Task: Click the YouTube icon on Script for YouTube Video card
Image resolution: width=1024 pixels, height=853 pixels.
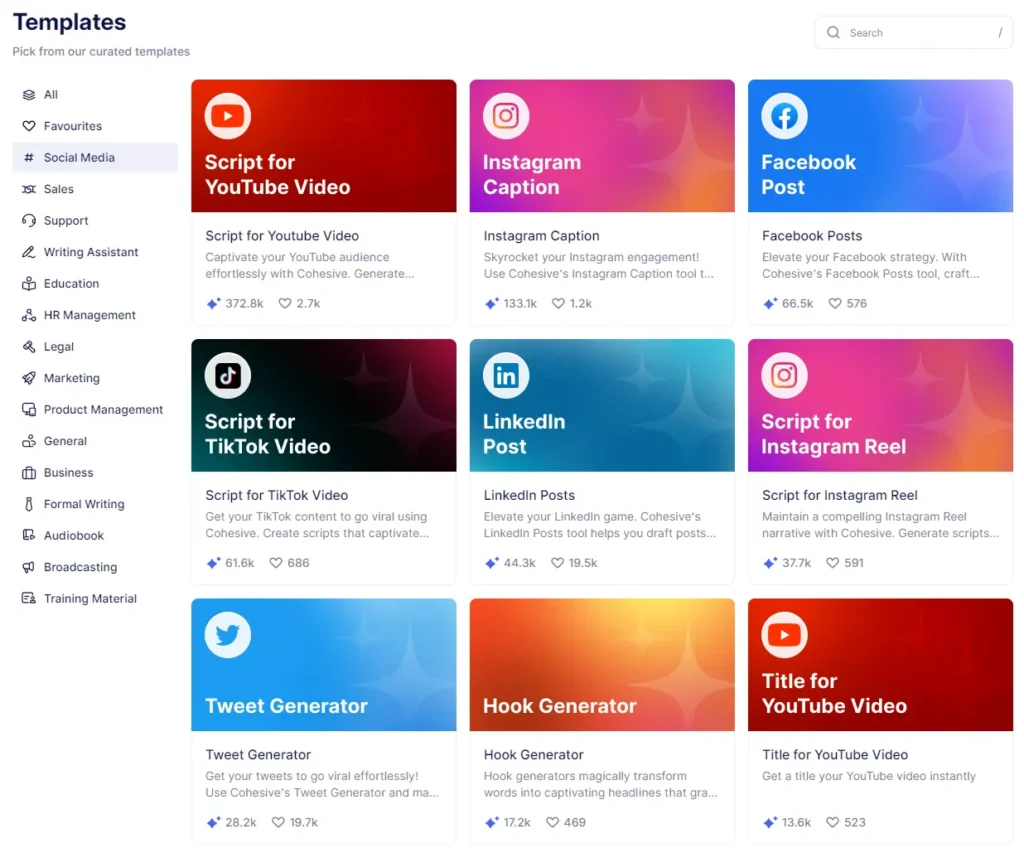Action: pos(227,115)
